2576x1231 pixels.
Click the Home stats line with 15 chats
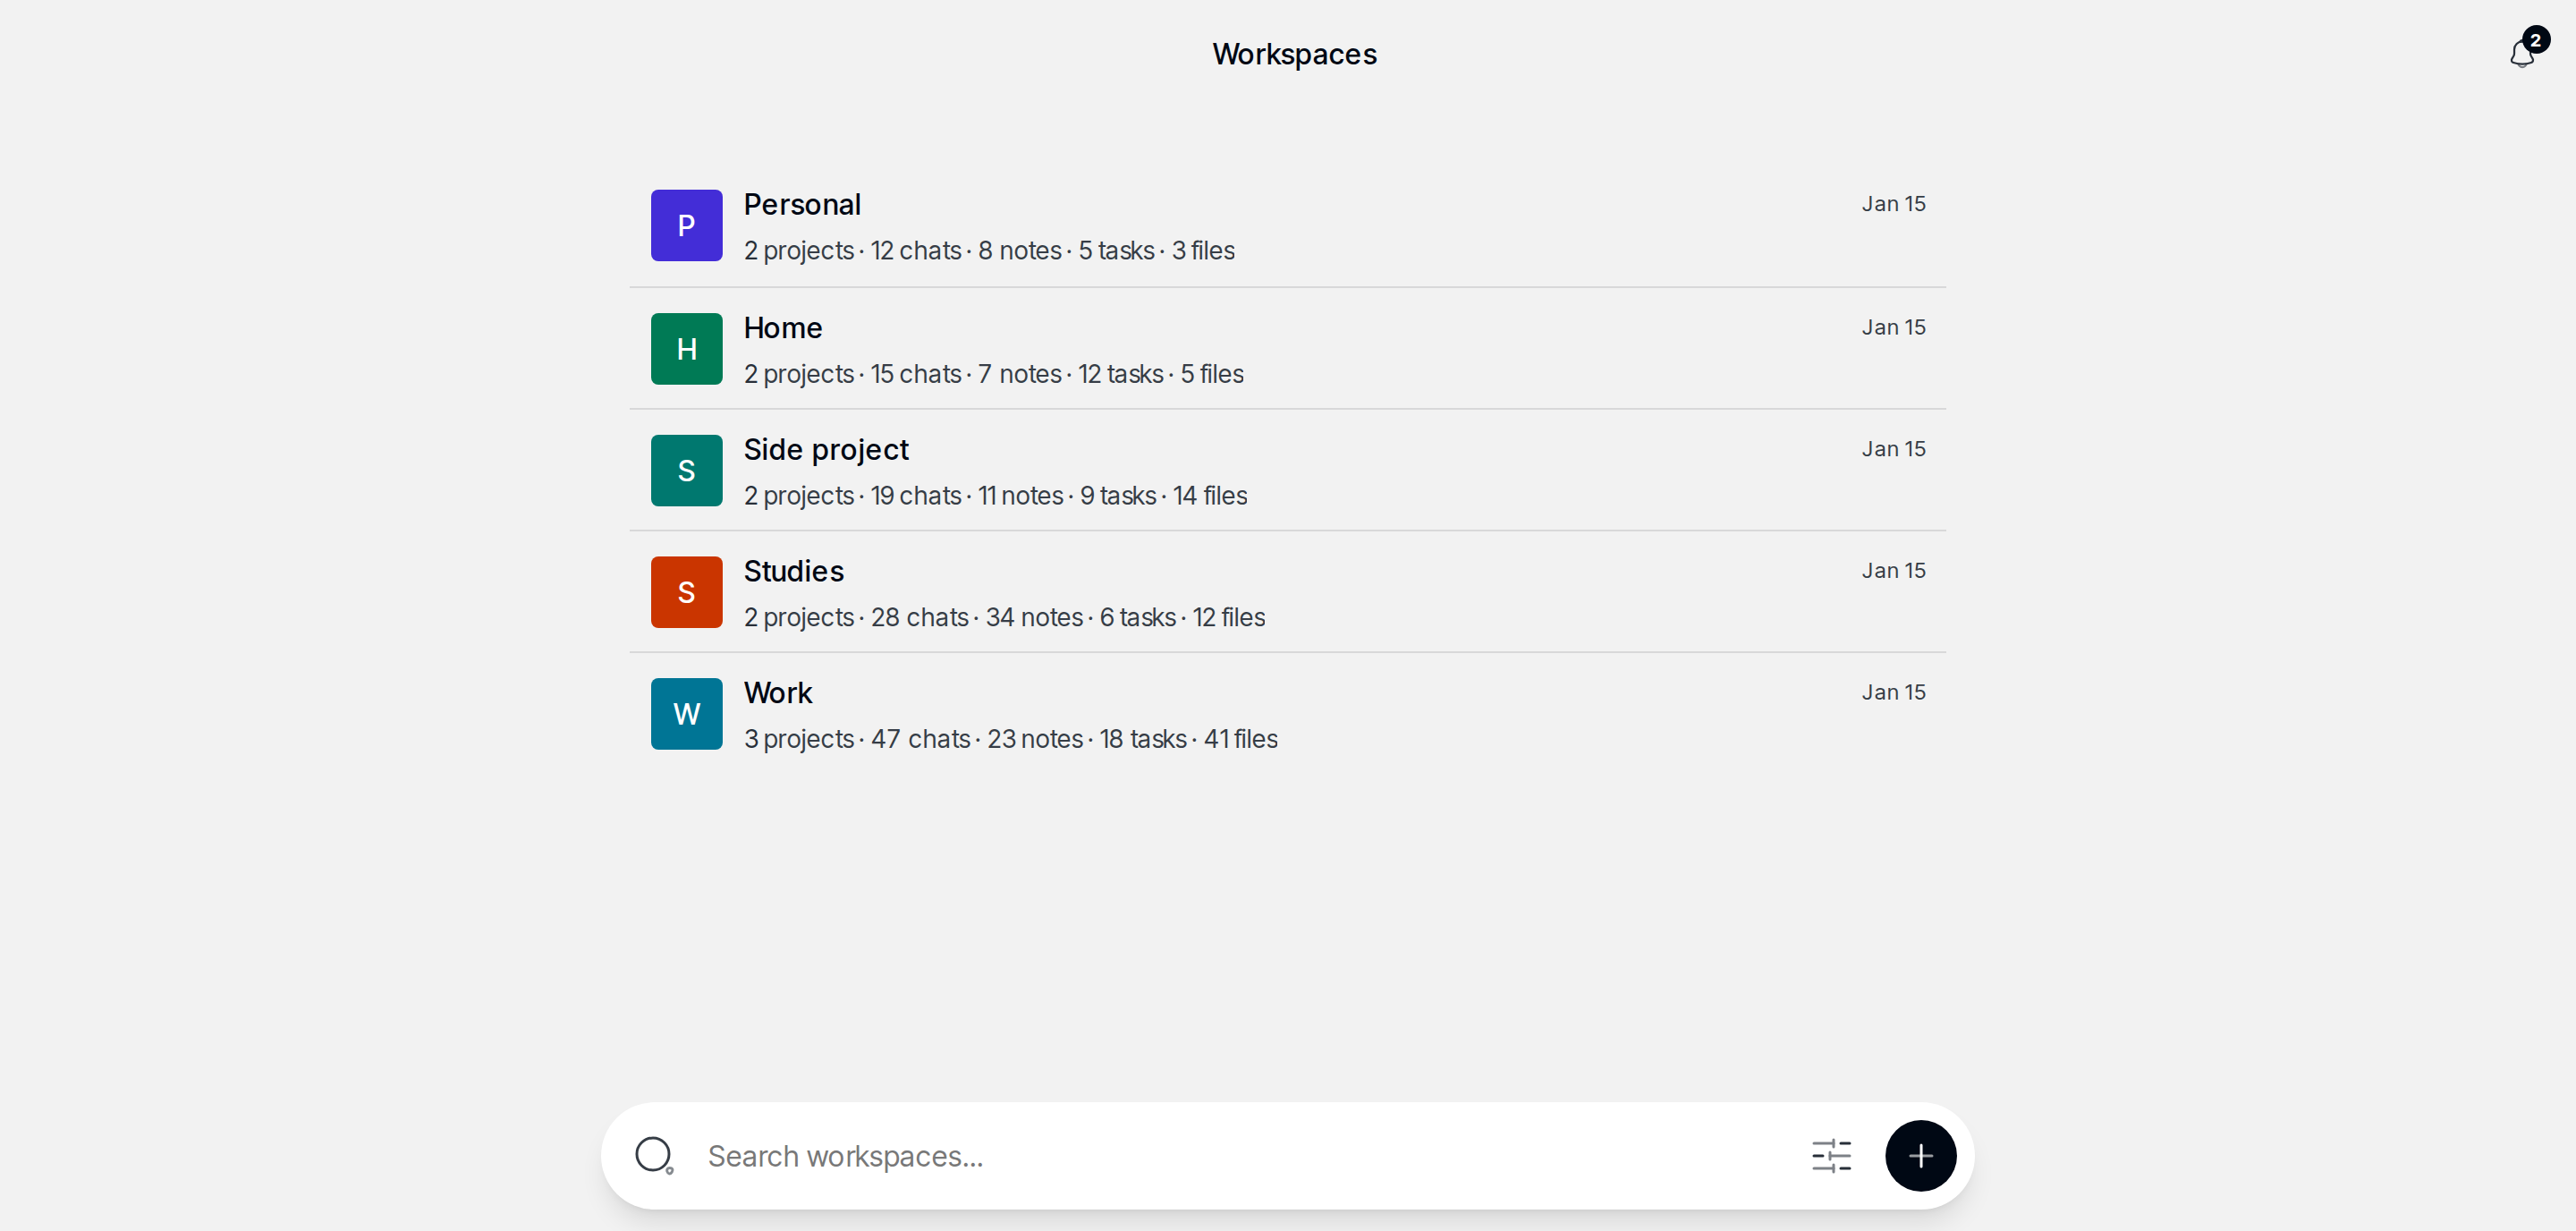[x=993, y=374]
